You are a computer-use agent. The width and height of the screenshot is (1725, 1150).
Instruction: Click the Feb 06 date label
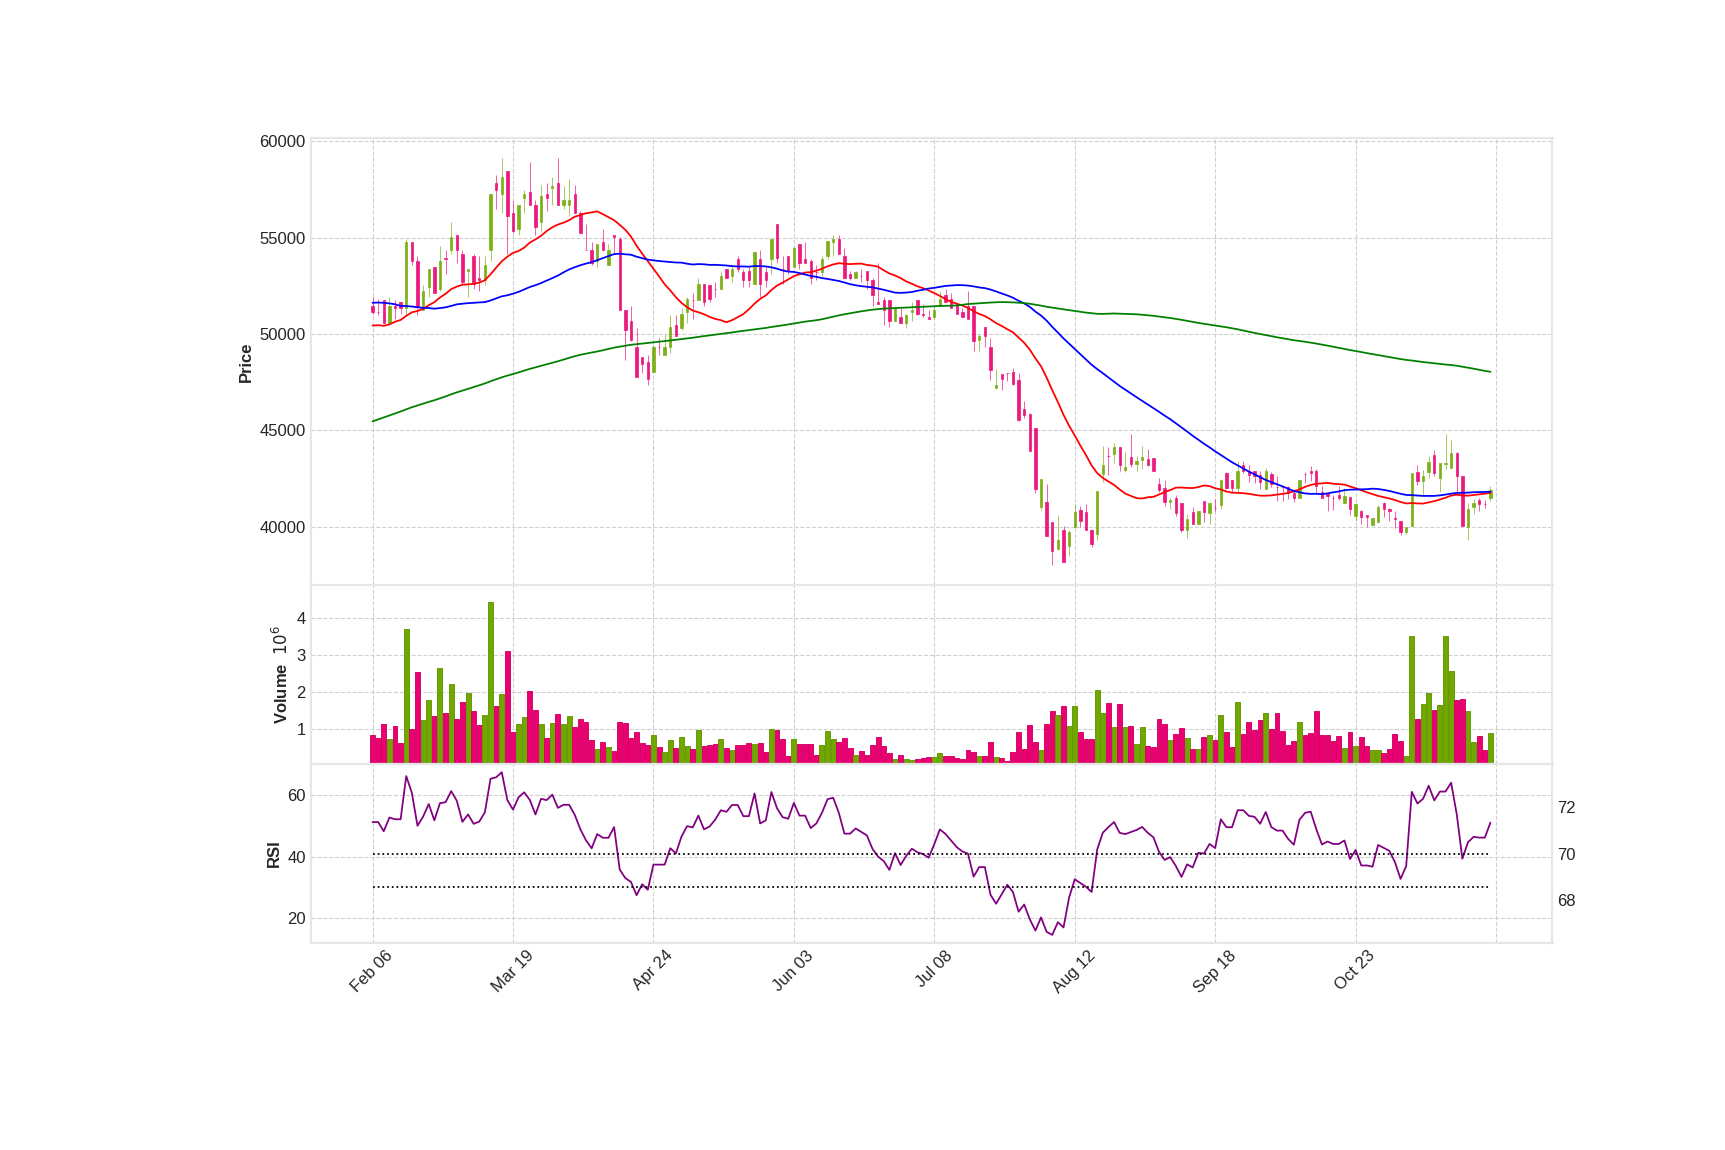370,971
